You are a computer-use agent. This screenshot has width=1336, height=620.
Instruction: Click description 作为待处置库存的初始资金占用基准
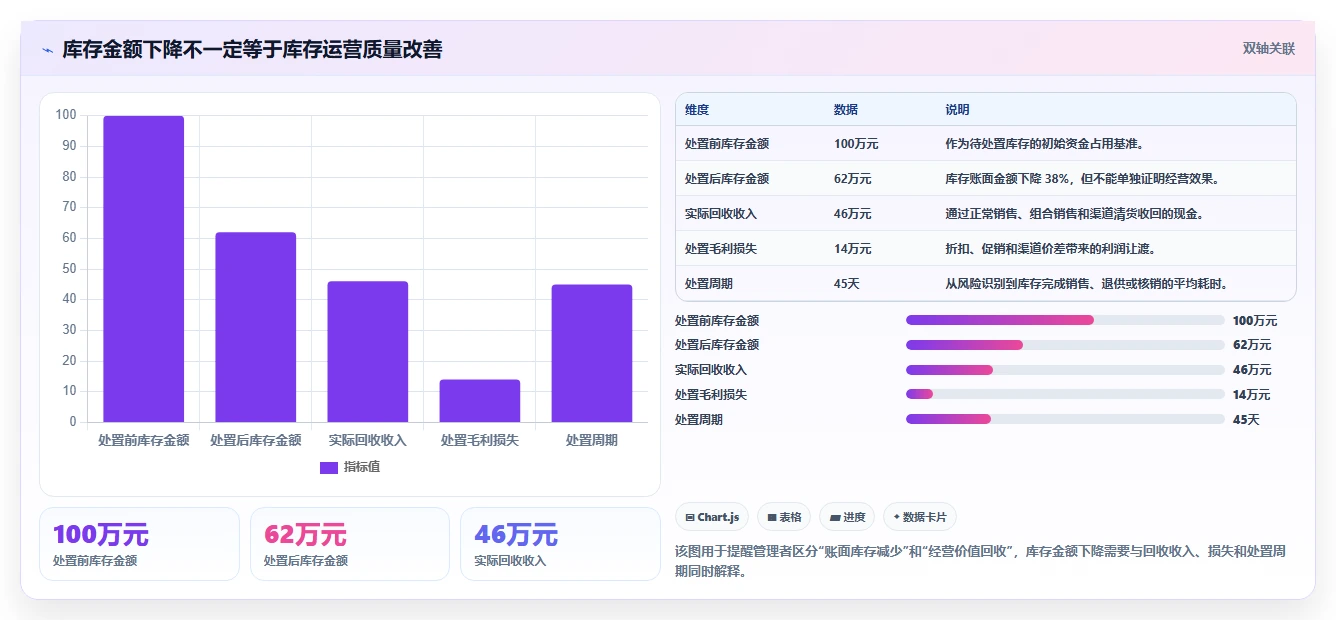[1045, 144]
